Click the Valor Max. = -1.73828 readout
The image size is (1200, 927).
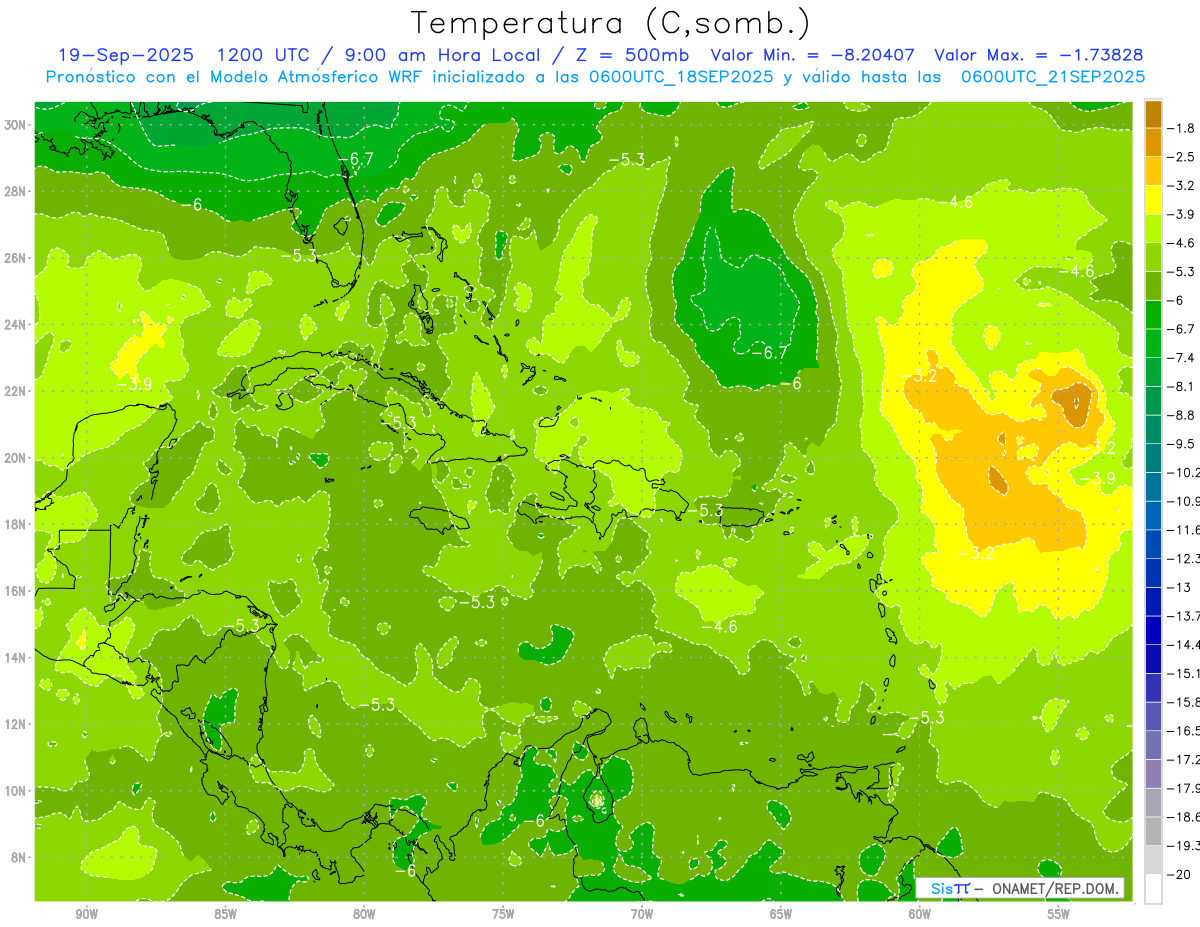coord(1038,55)
